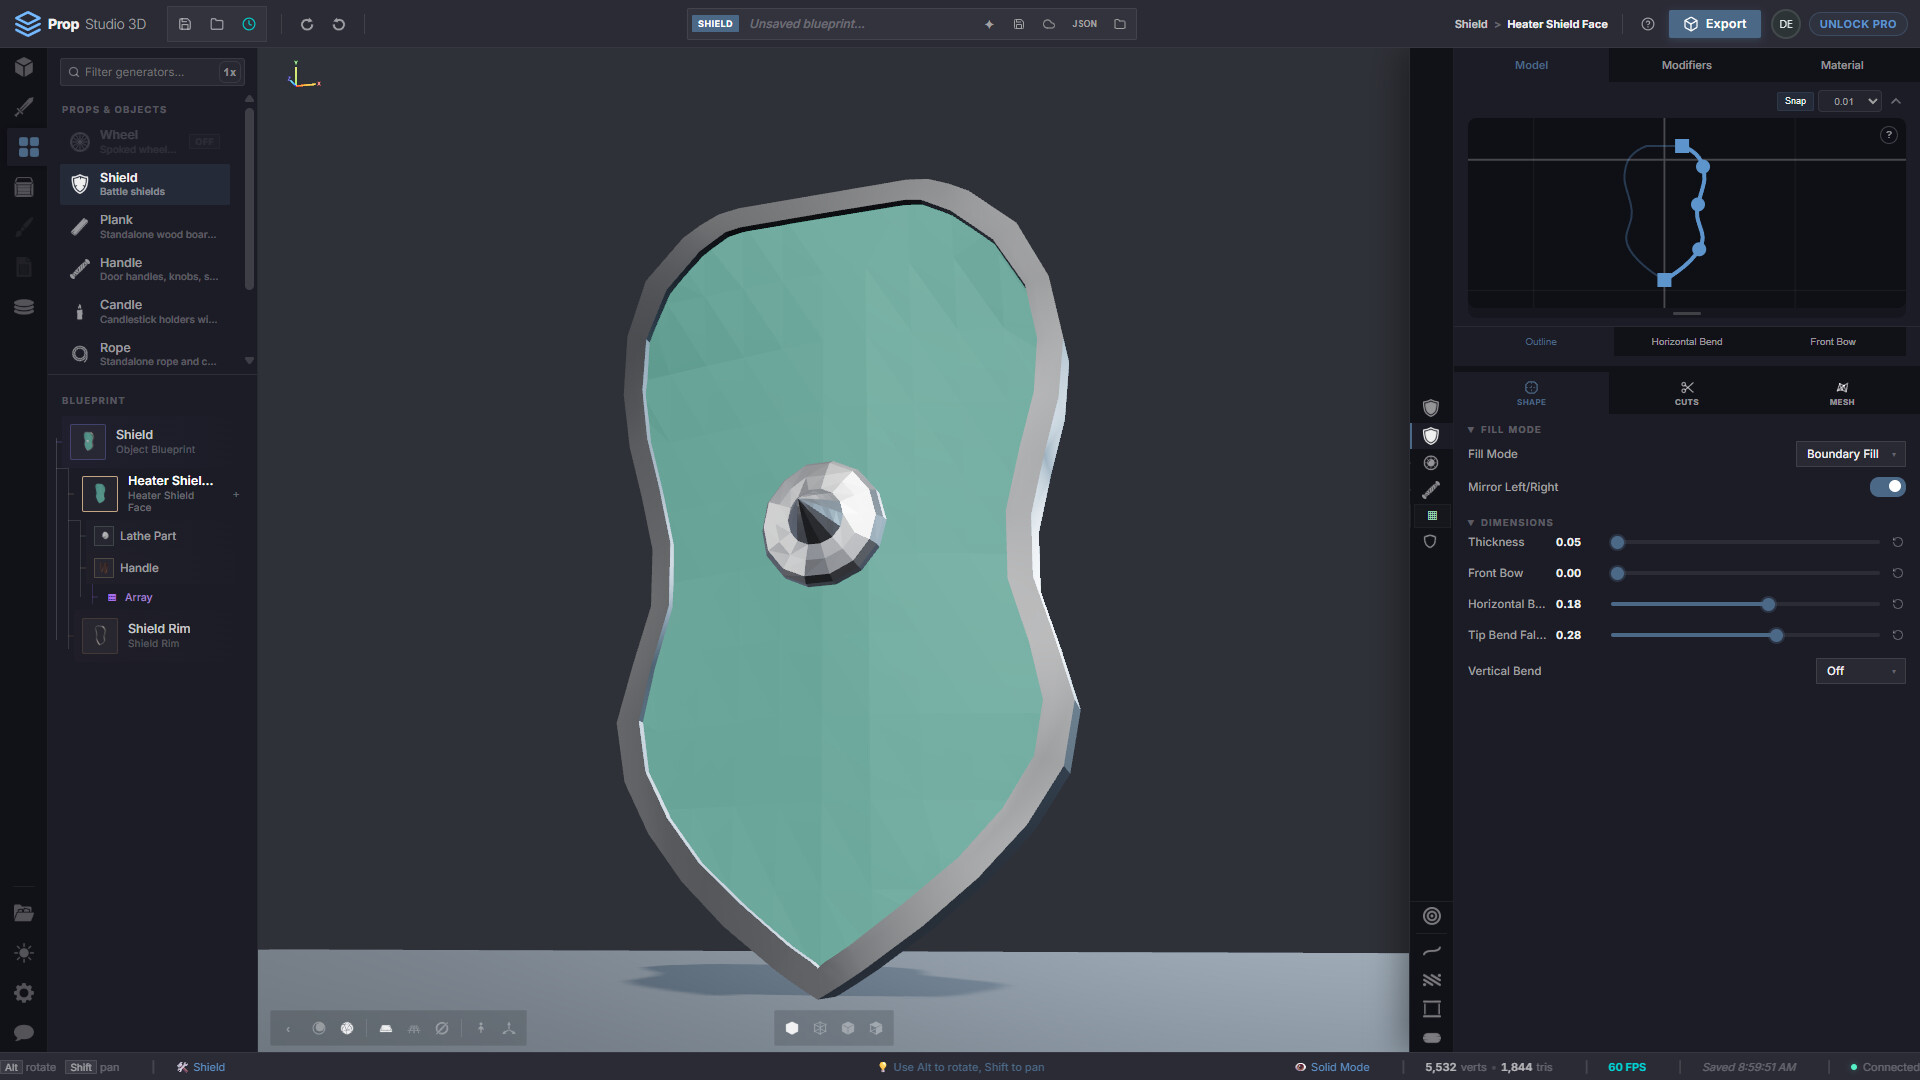Click the JSON button
The width and height of the screenshot is (1920, 1080).
click(x=1085, y=24)
